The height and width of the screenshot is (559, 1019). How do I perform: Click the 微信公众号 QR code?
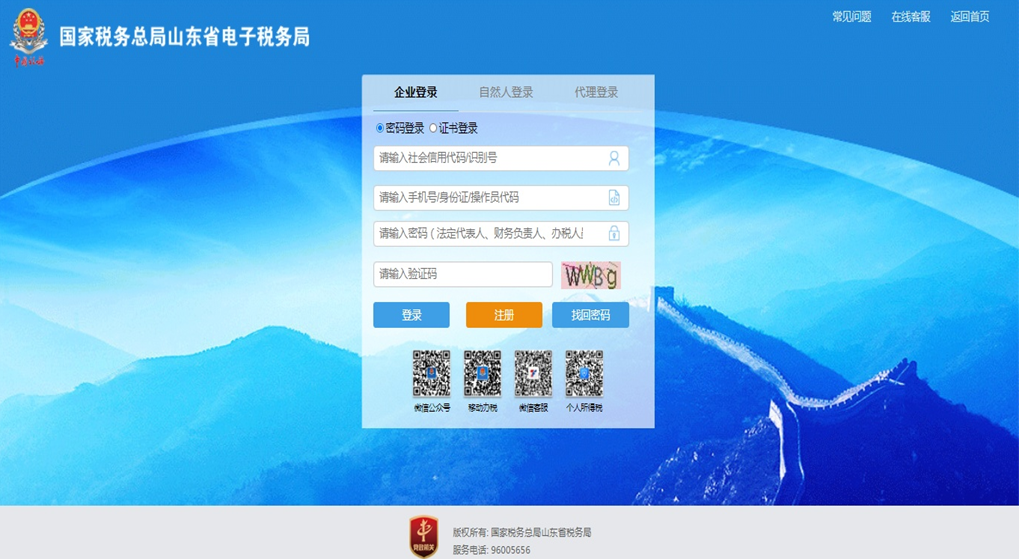pos(432,374)
